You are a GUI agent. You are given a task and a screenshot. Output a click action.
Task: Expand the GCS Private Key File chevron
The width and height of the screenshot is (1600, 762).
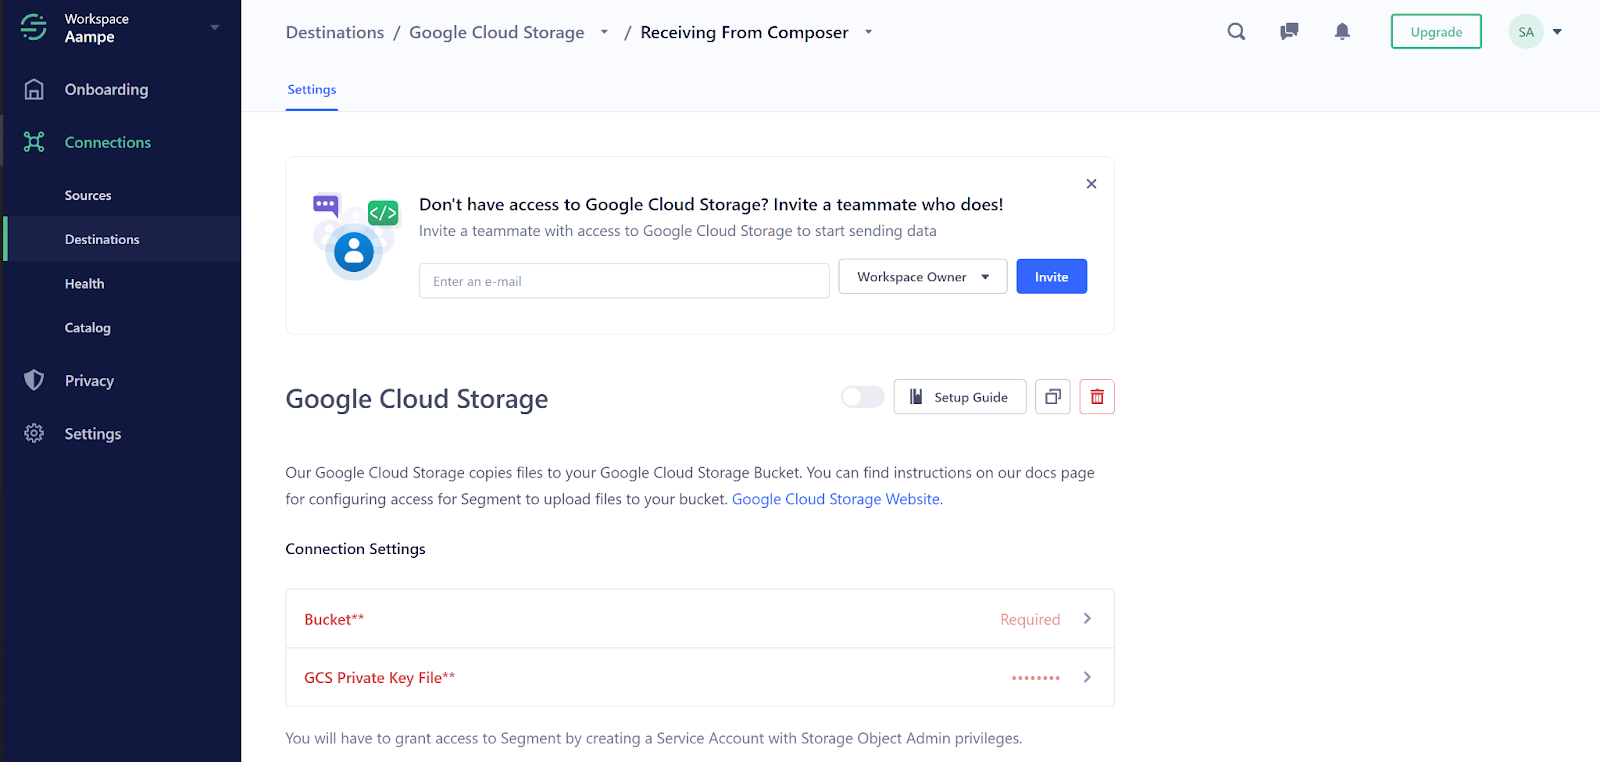1087,677
